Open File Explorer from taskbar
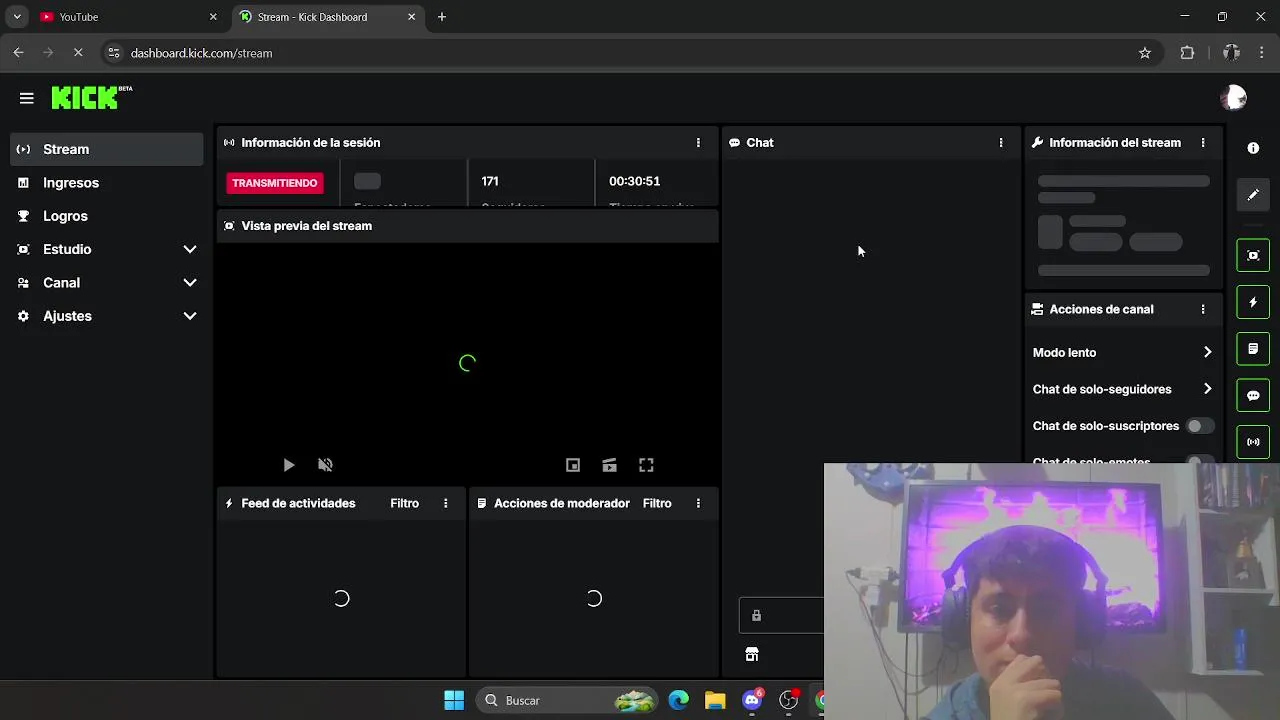 tap(715, 700)
